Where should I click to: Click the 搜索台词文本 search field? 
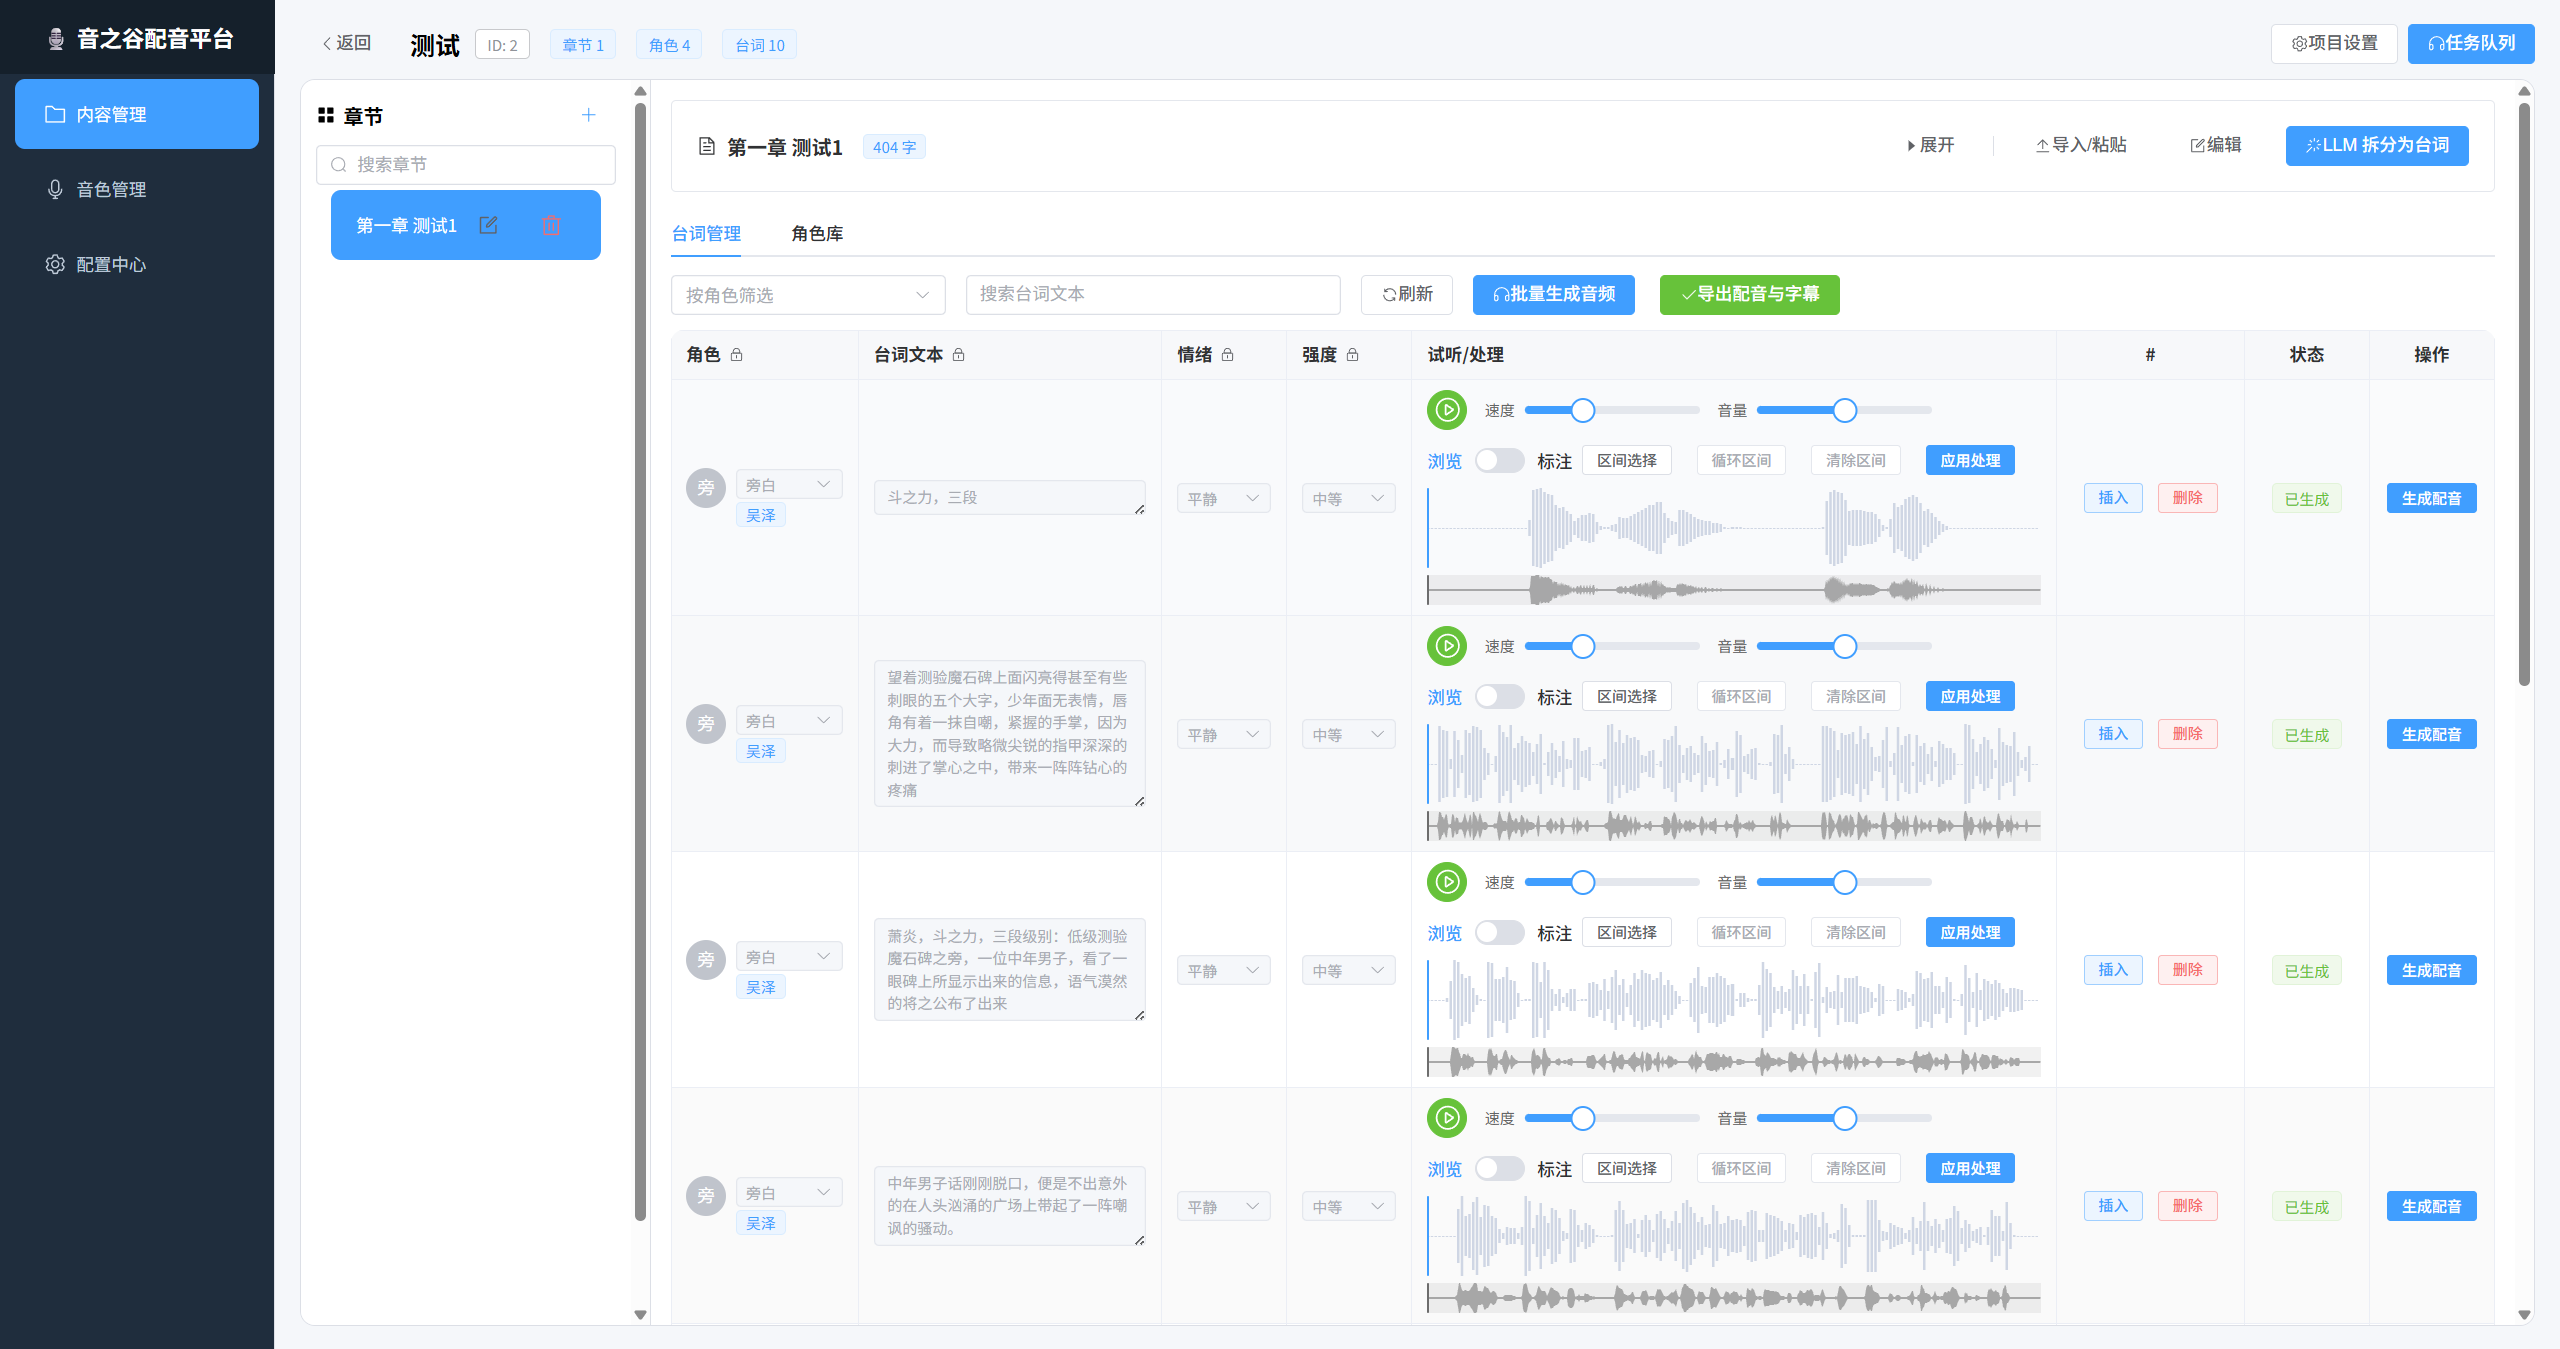[x=1152, y=294]
